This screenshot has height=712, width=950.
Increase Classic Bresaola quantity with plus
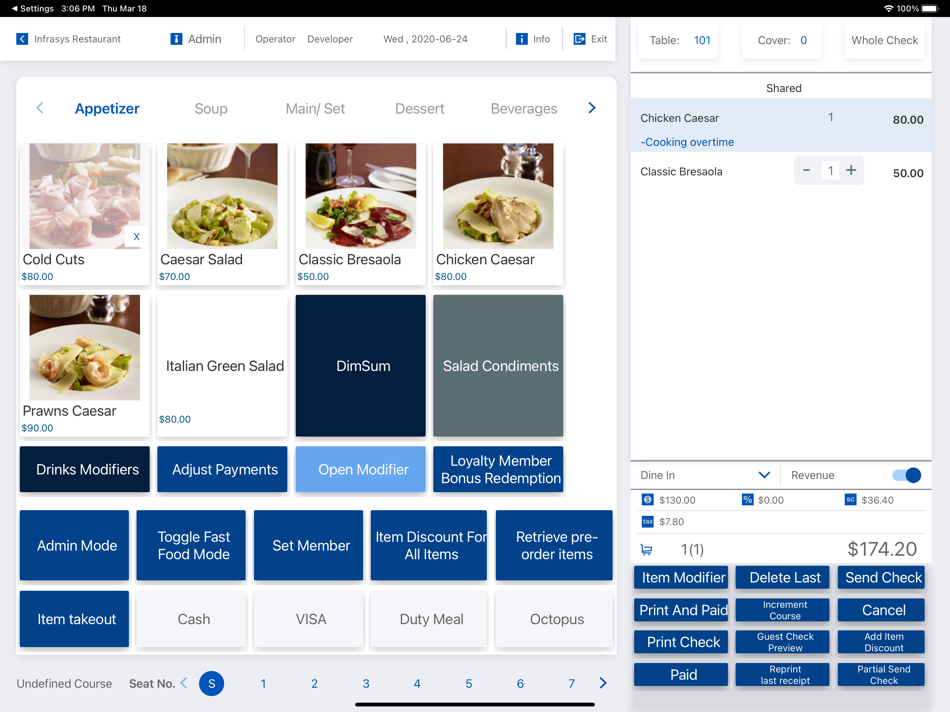click(x=851, y=170)
